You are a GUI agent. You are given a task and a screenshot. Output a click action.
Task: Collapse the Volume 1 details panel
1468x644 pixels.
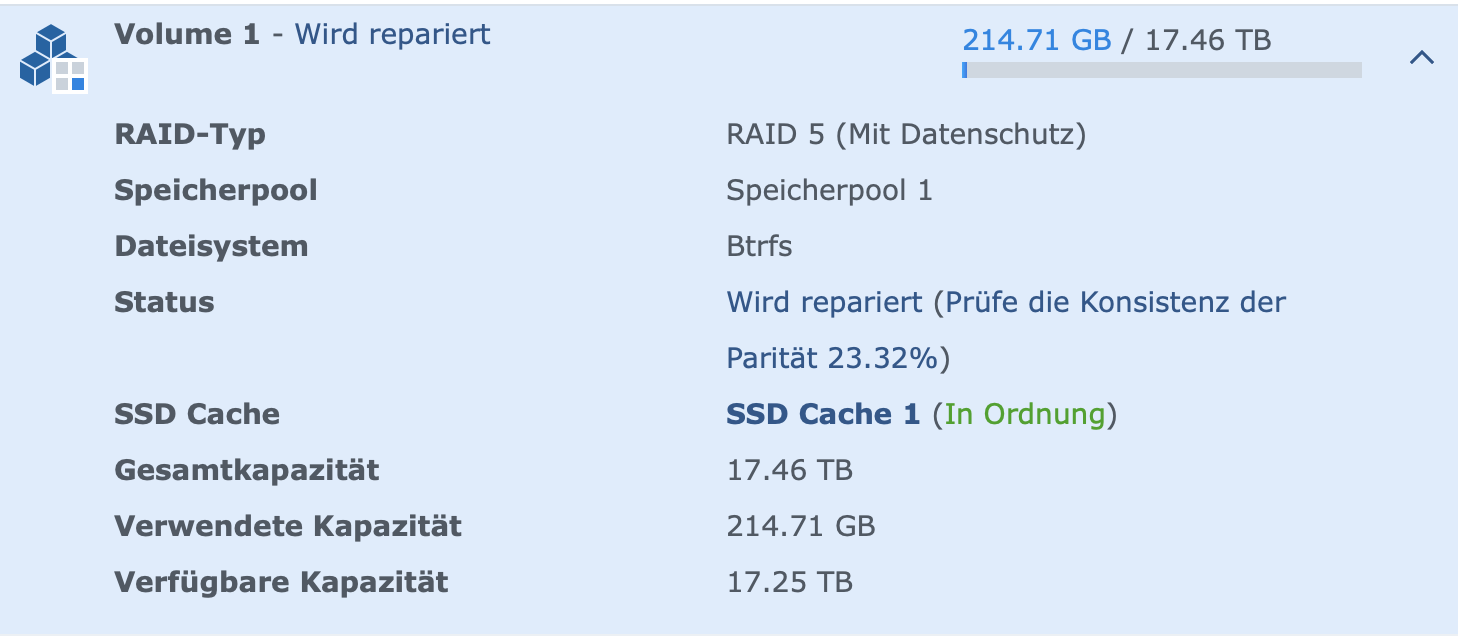(1421, 58)
